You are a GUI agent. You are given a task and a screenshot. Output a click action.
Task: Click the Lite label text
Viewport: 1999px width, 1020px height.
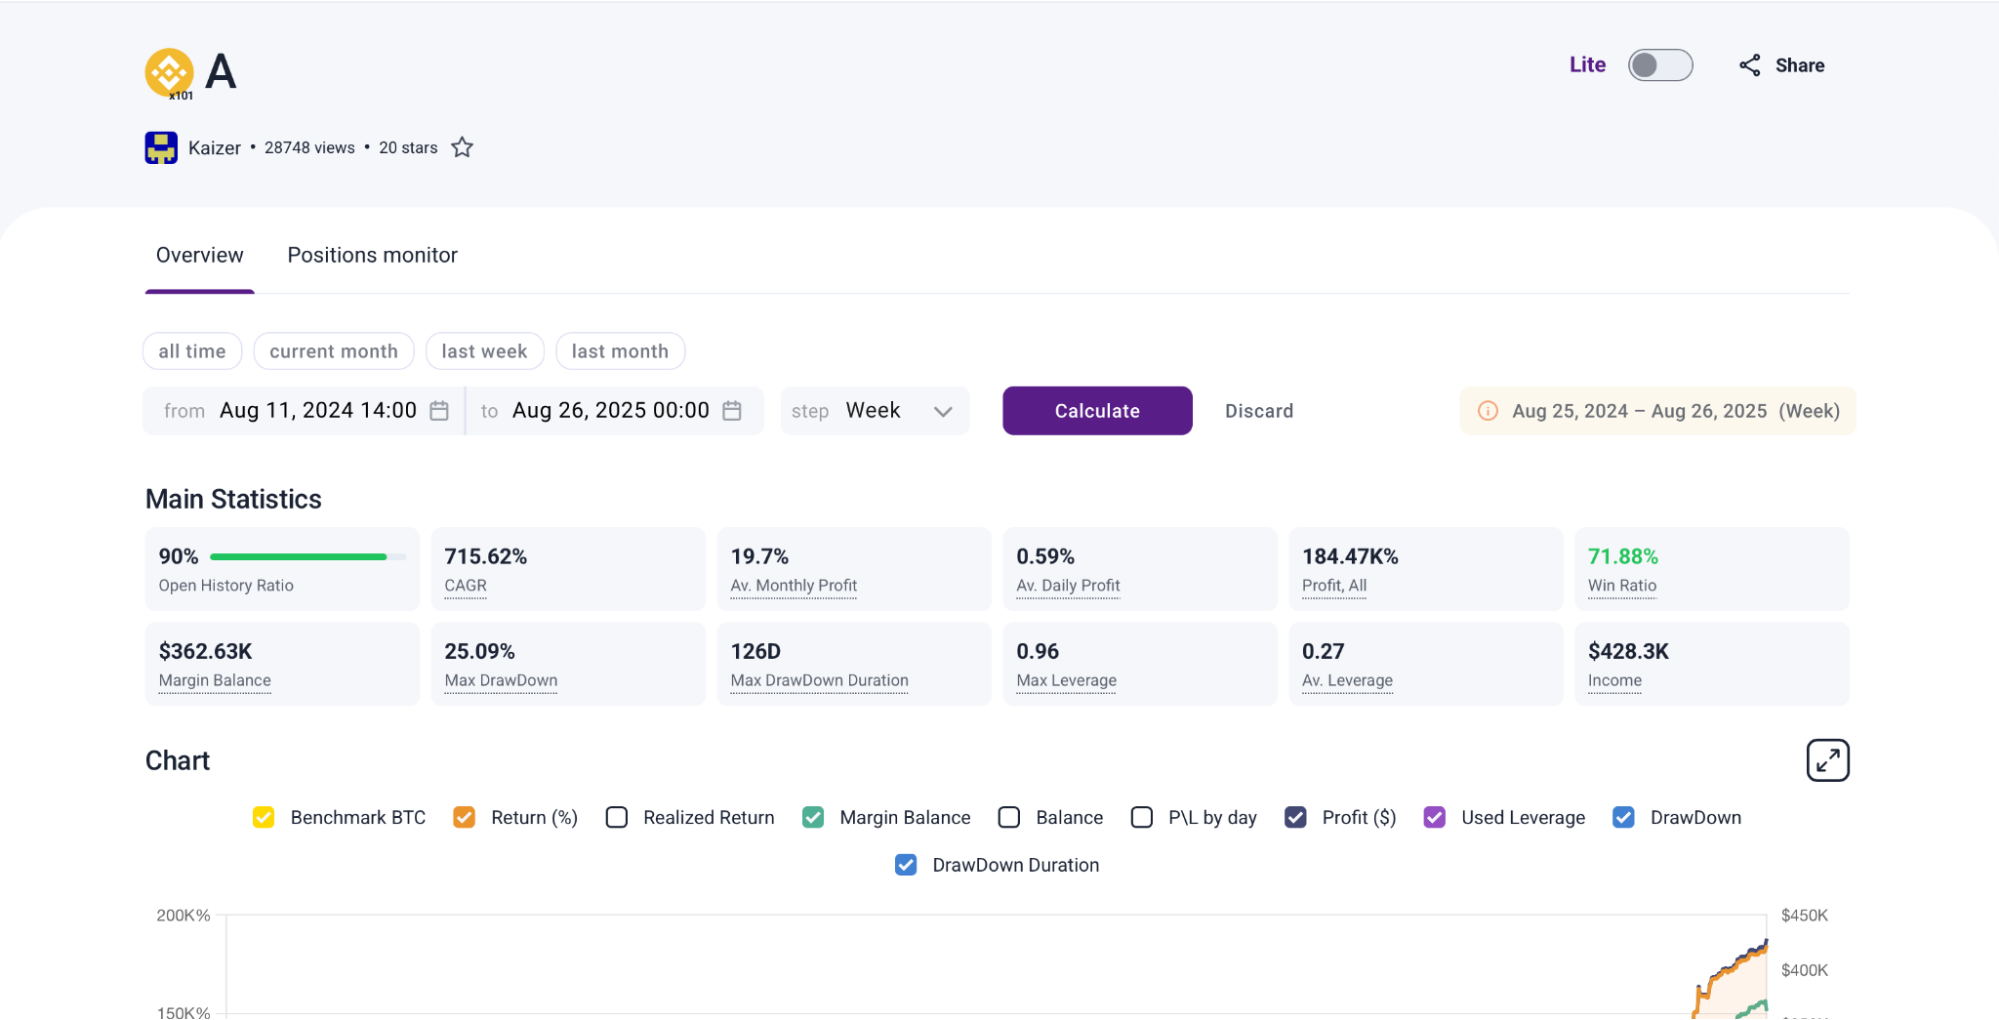(x=1587, y=65)
